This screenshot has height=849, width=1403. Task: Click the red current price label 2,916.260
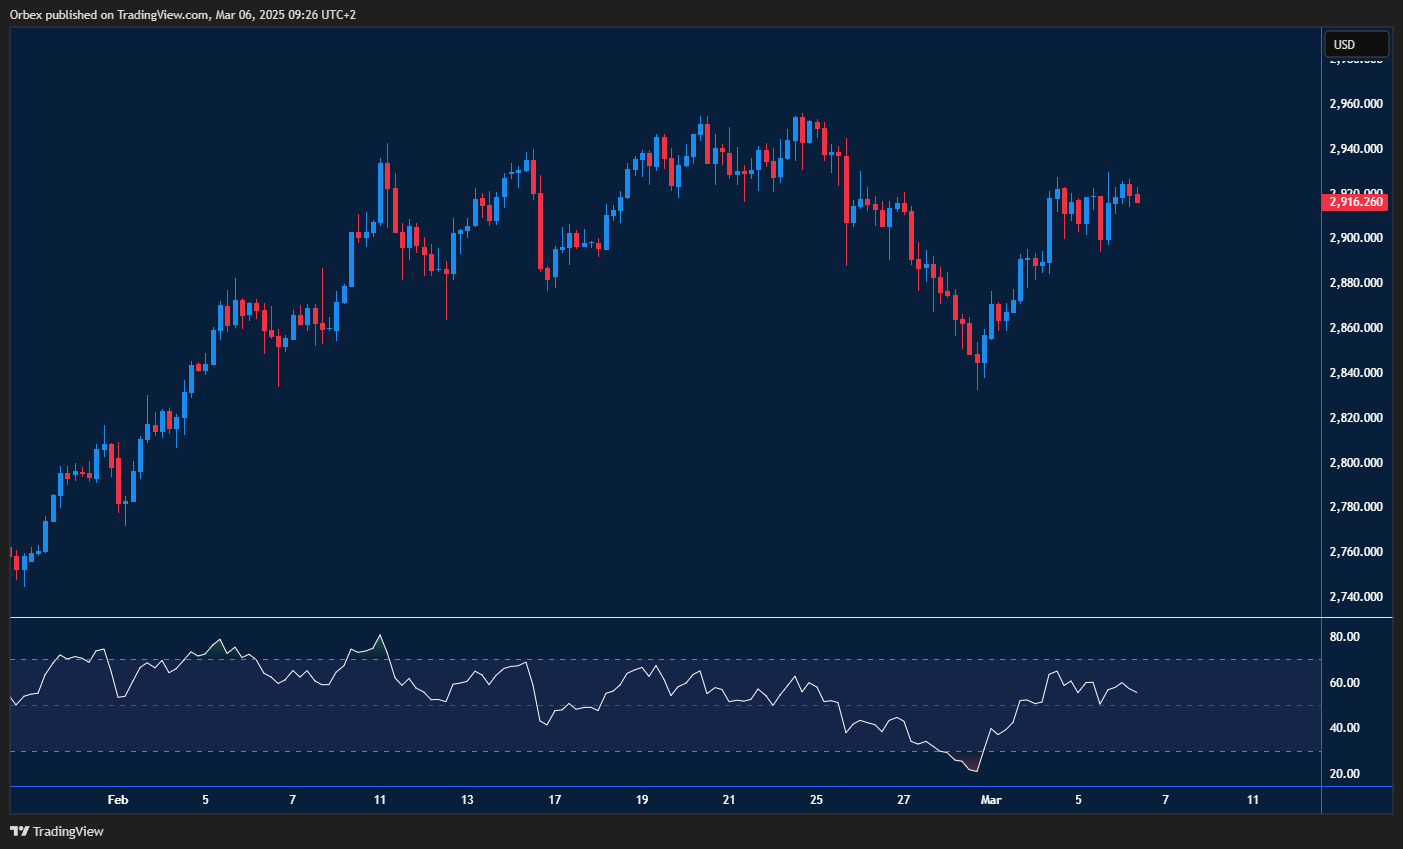(x=1356, y=202)
